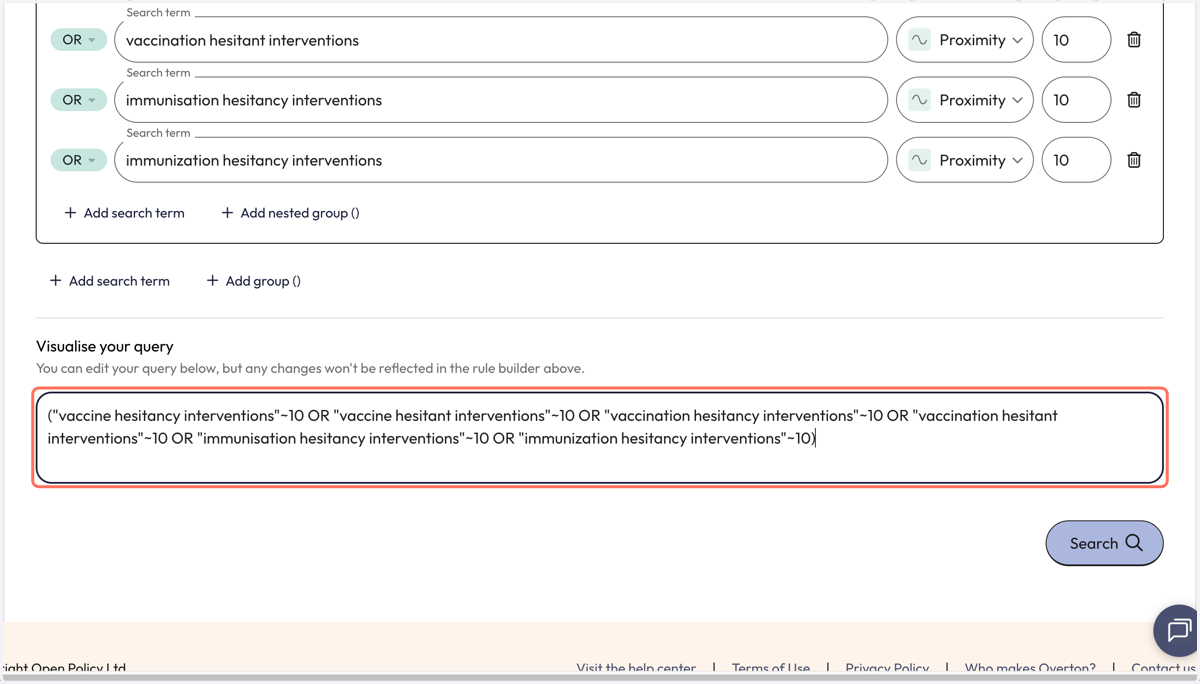Delete the immunisation hesitancy interventions row

[1134, 100]
